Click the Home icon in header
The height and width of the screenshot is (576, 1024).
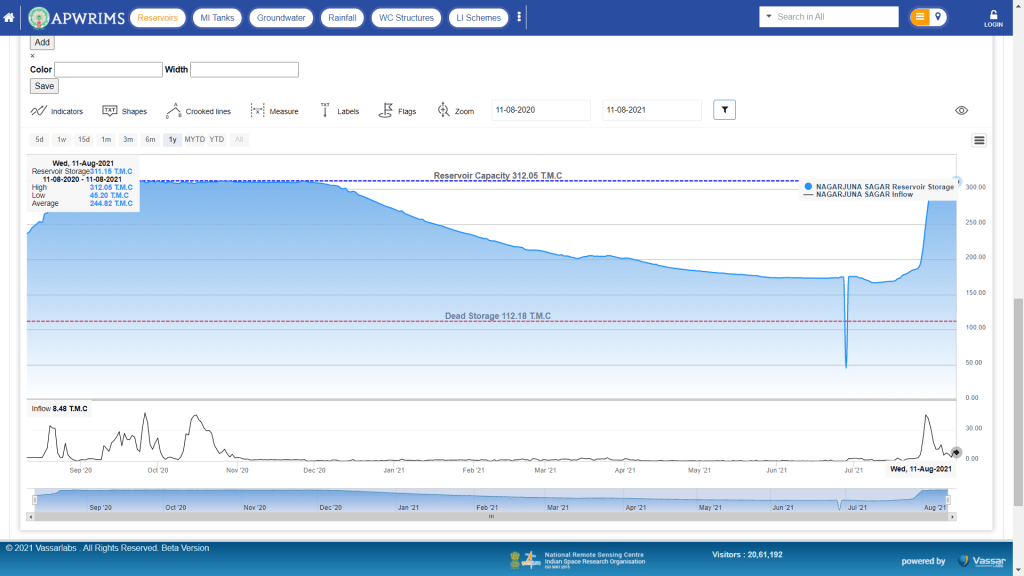coord(9,18)
